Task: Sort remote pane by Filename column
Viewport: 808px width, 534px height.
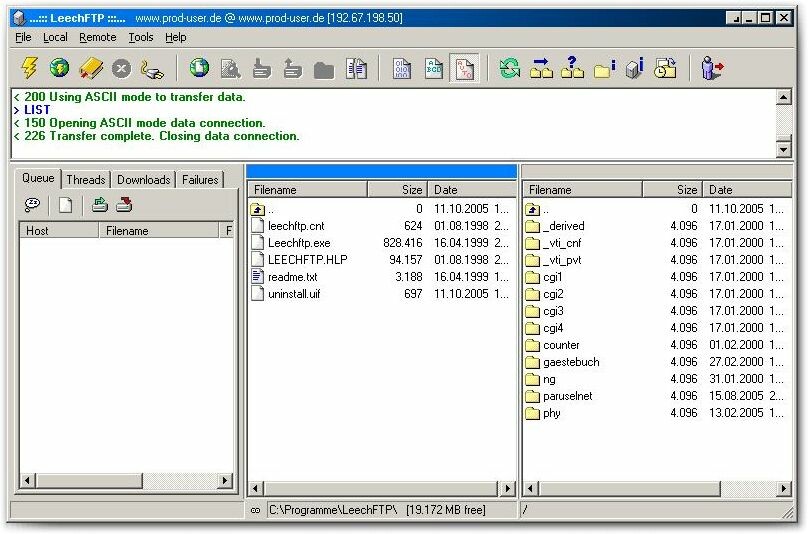Action: (583, 190)
